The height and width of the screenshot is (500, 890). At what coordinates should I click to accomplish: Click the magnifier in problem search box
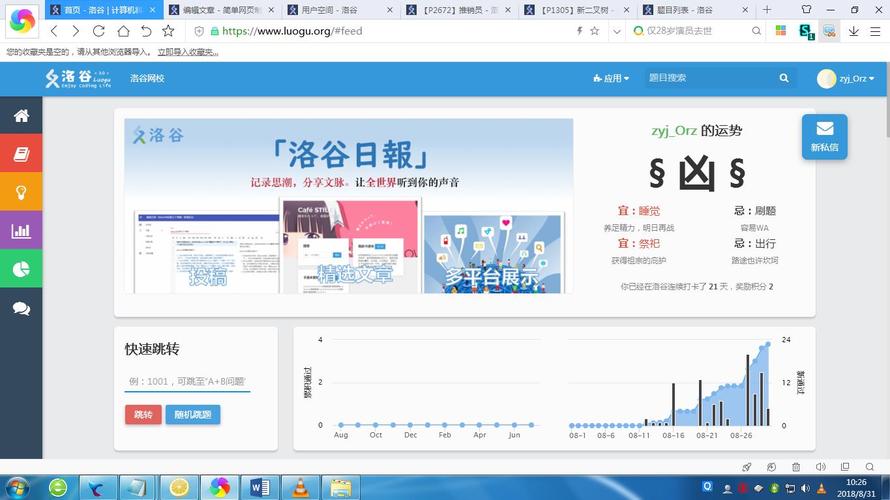point(784,78)
